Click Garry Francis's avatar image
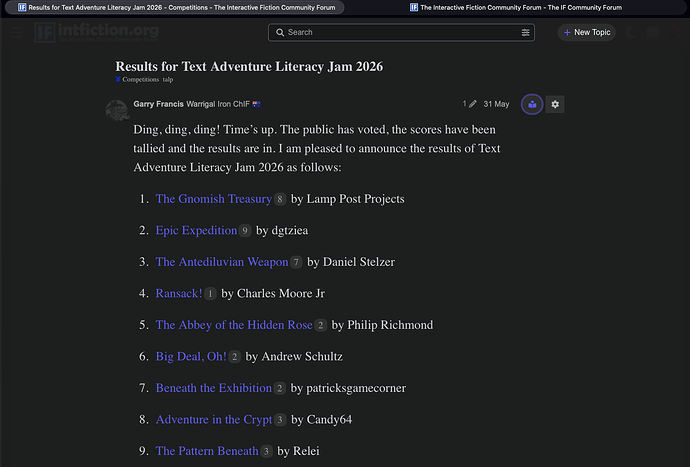690x467 pixels. [117, 110]
